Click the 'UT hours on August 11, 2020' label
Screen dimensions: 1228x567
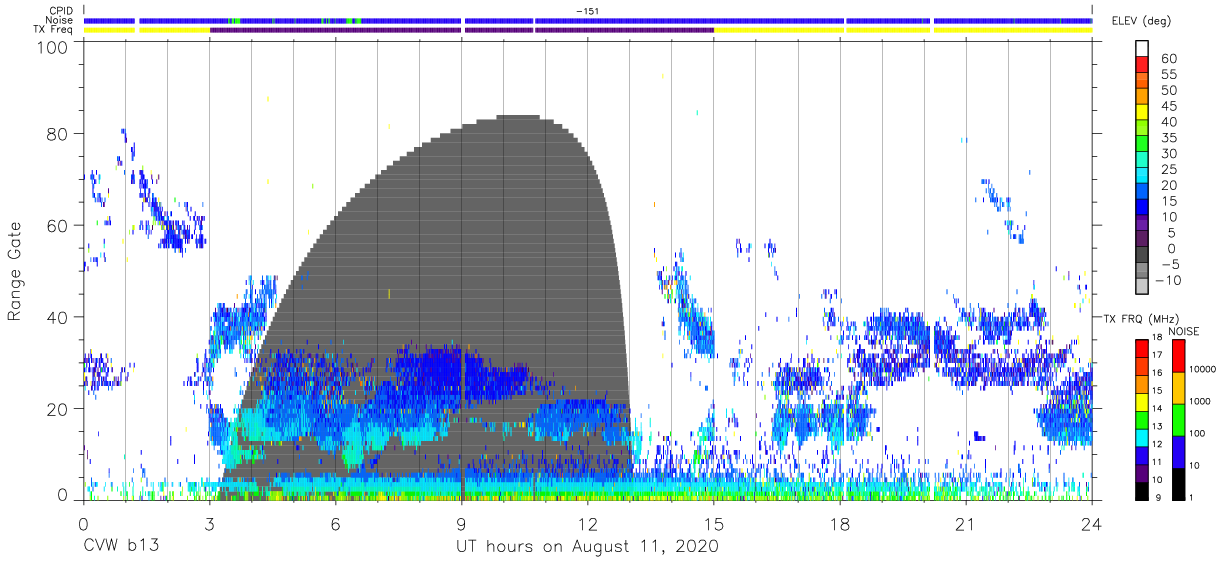tap(587, 547)
